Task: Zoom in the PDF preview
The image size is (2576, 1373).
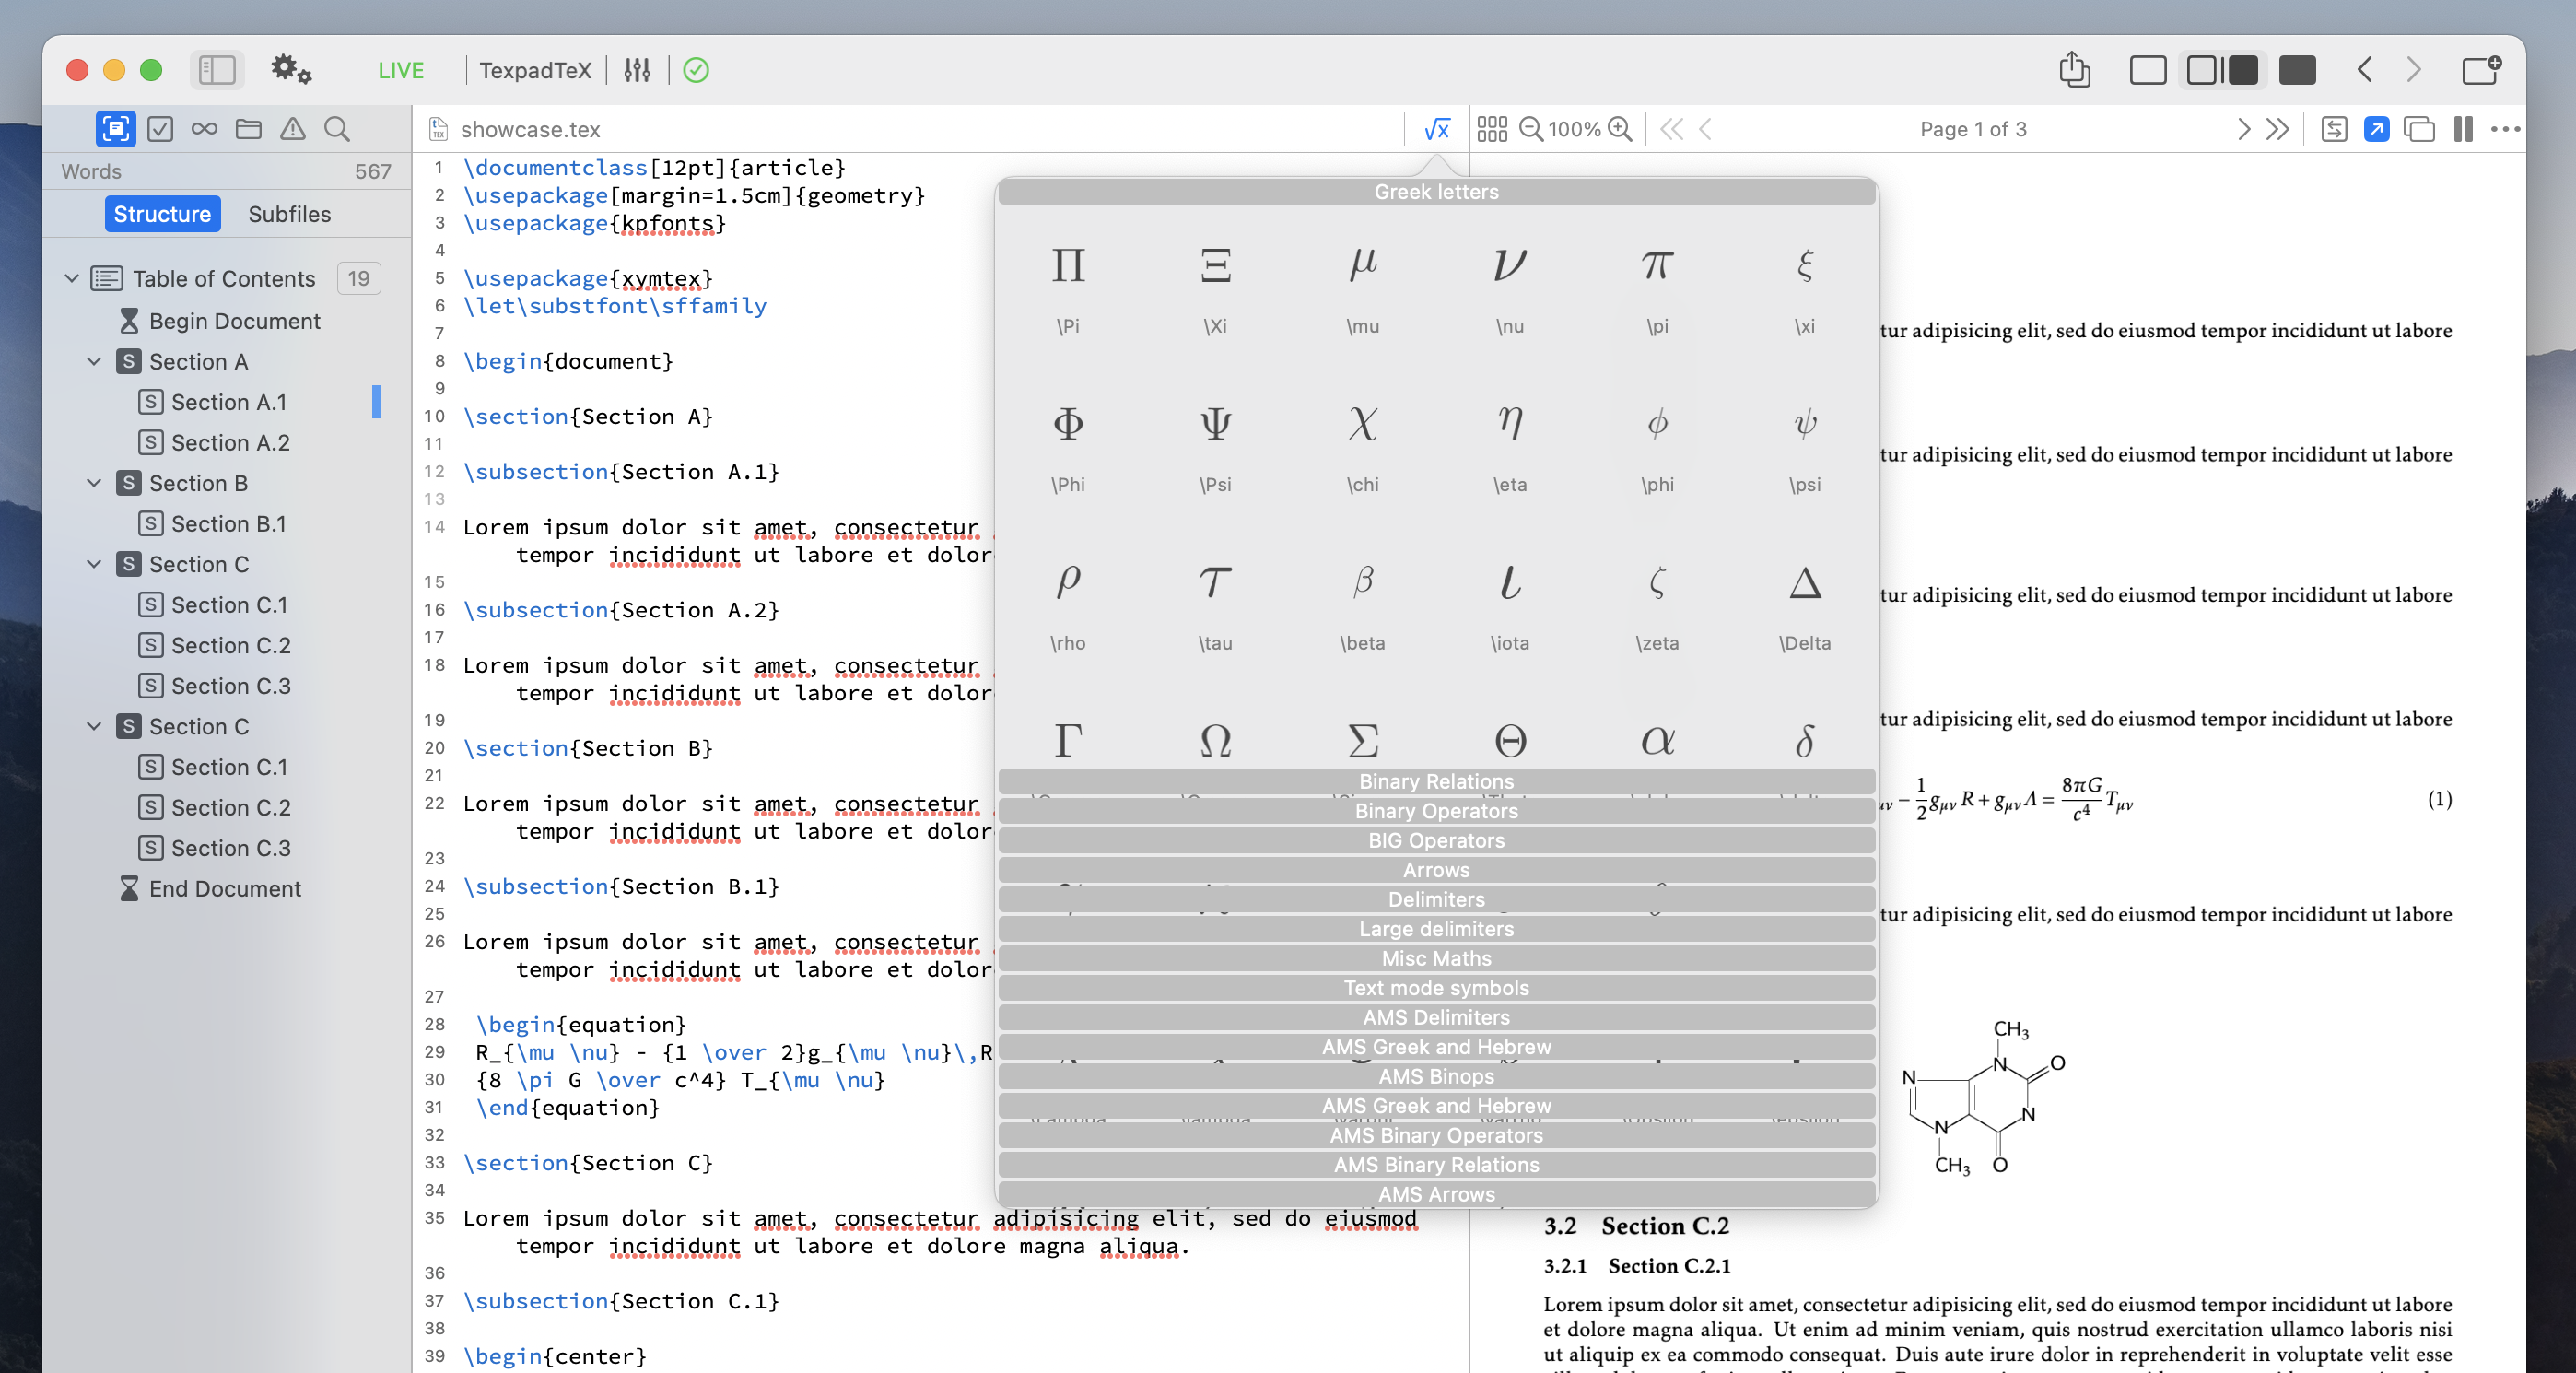Action: click(x=1620, y=129)
